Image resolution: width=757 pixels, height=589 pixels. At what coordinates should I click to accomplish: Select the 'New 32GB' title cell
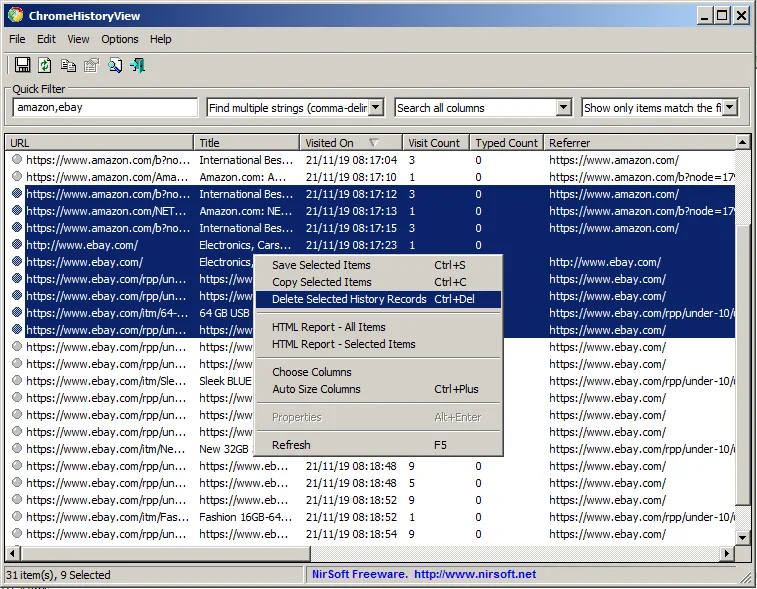pos(224,449)
